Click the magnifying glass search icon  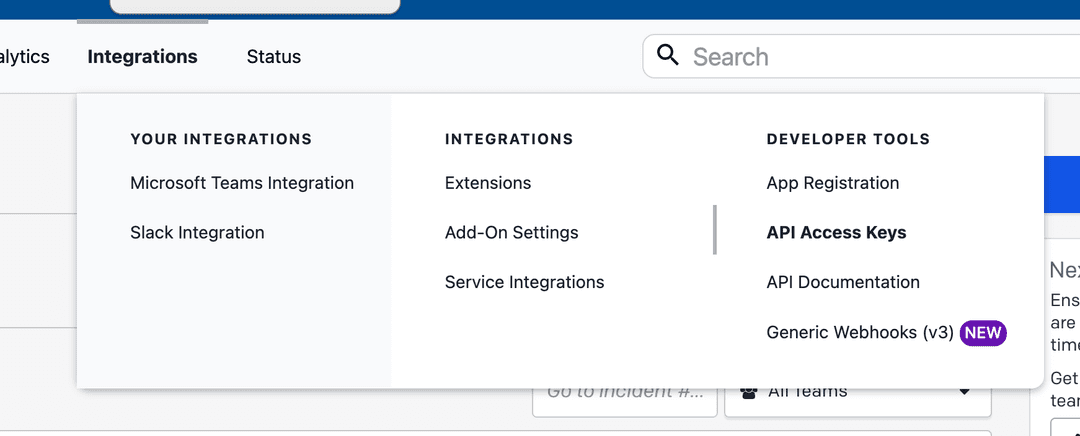click(668, 56)
